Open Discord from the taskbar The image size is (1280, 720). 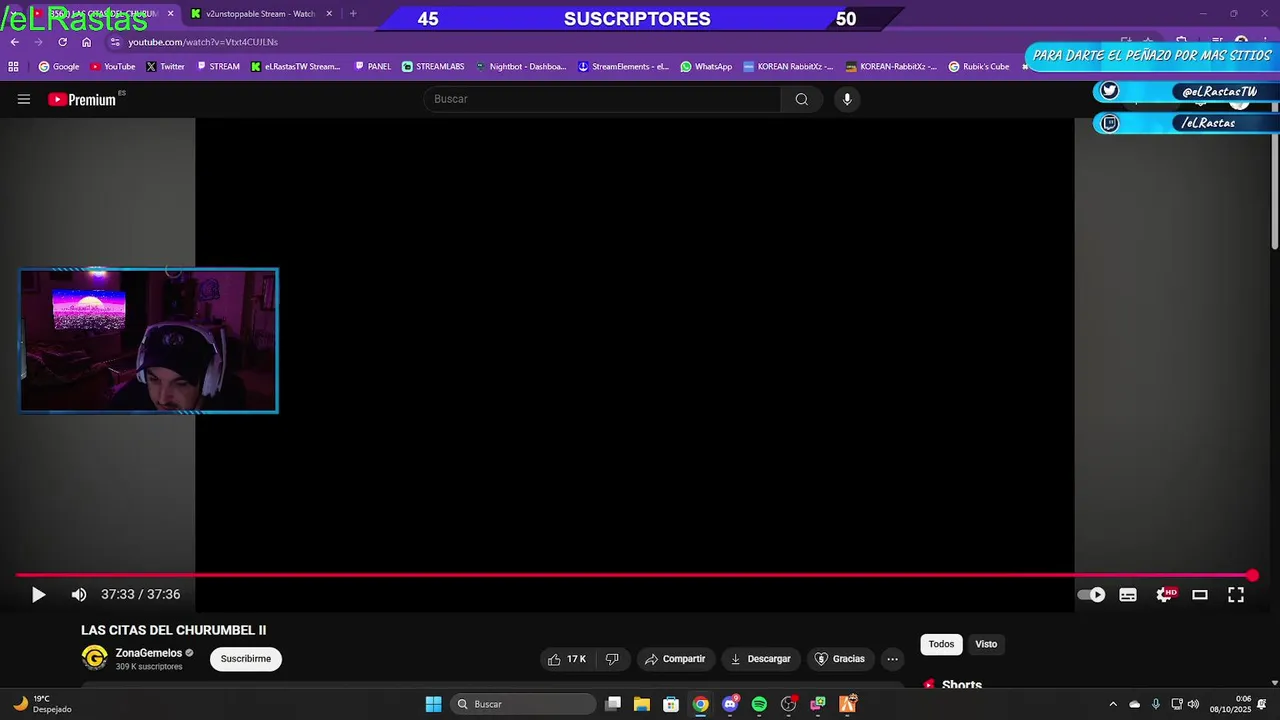(731, 704)
